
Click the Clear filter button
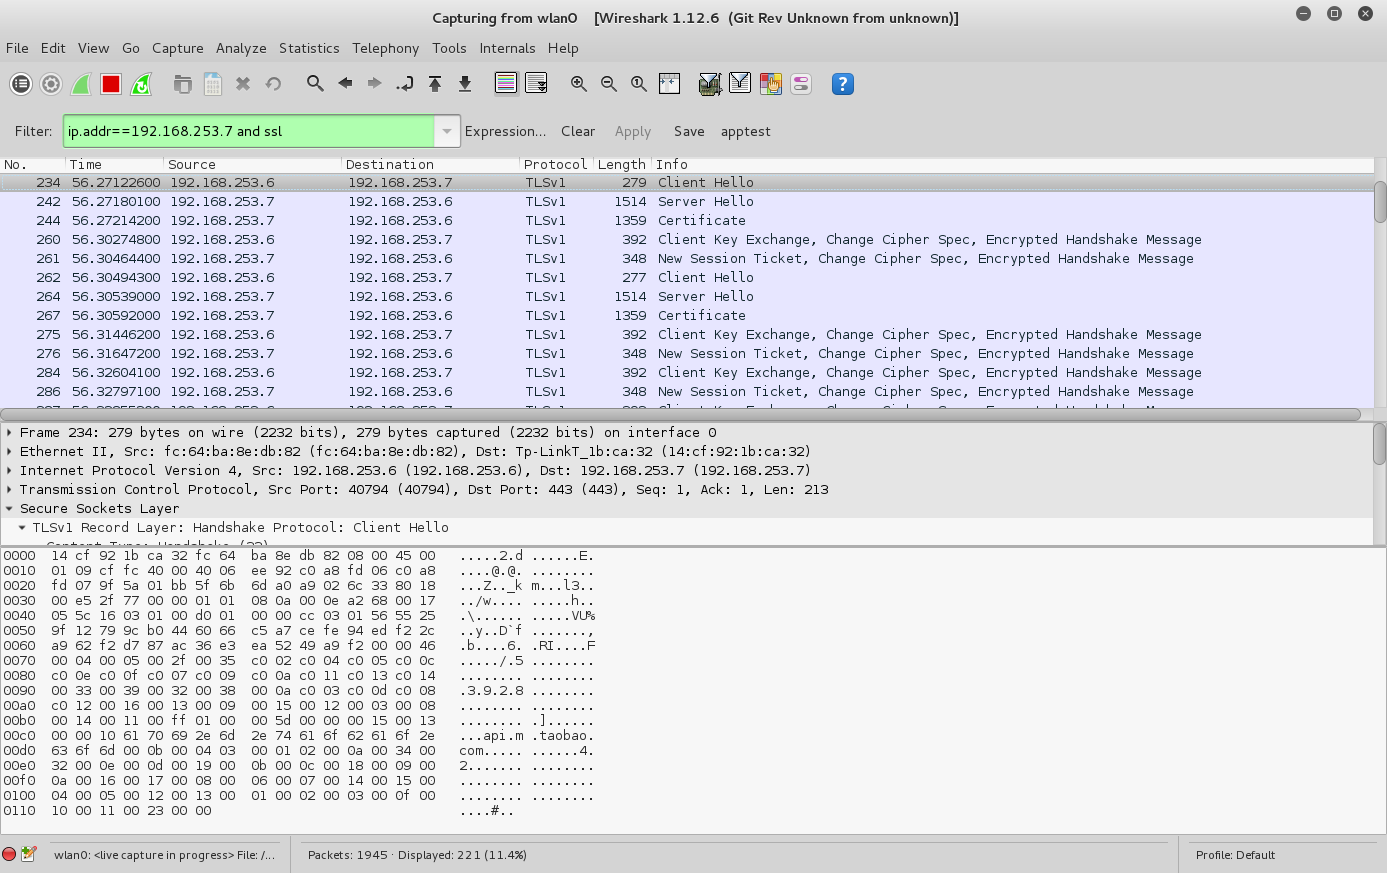point(578,131)
